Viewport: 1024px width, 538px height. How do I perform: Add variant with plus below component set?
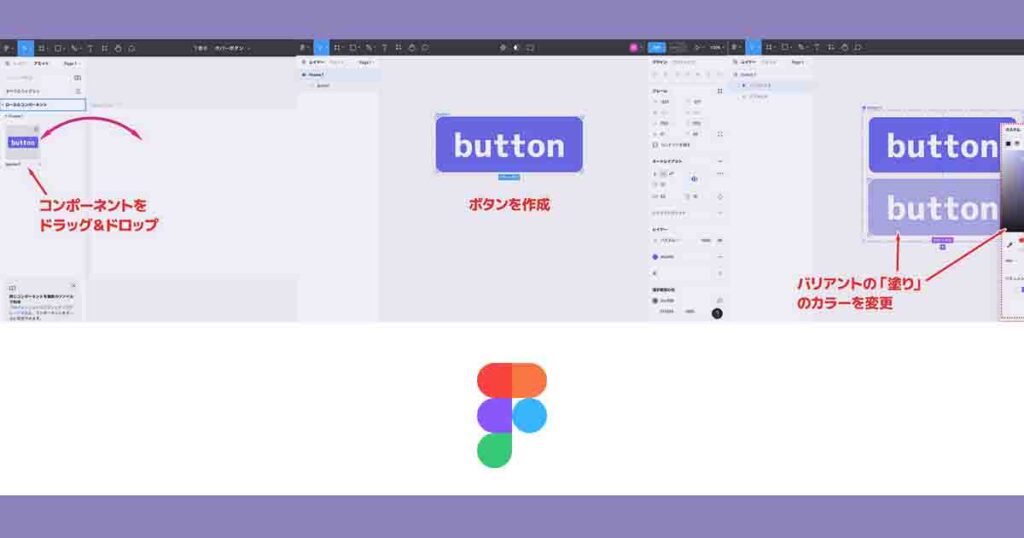[x=942, y=247]
